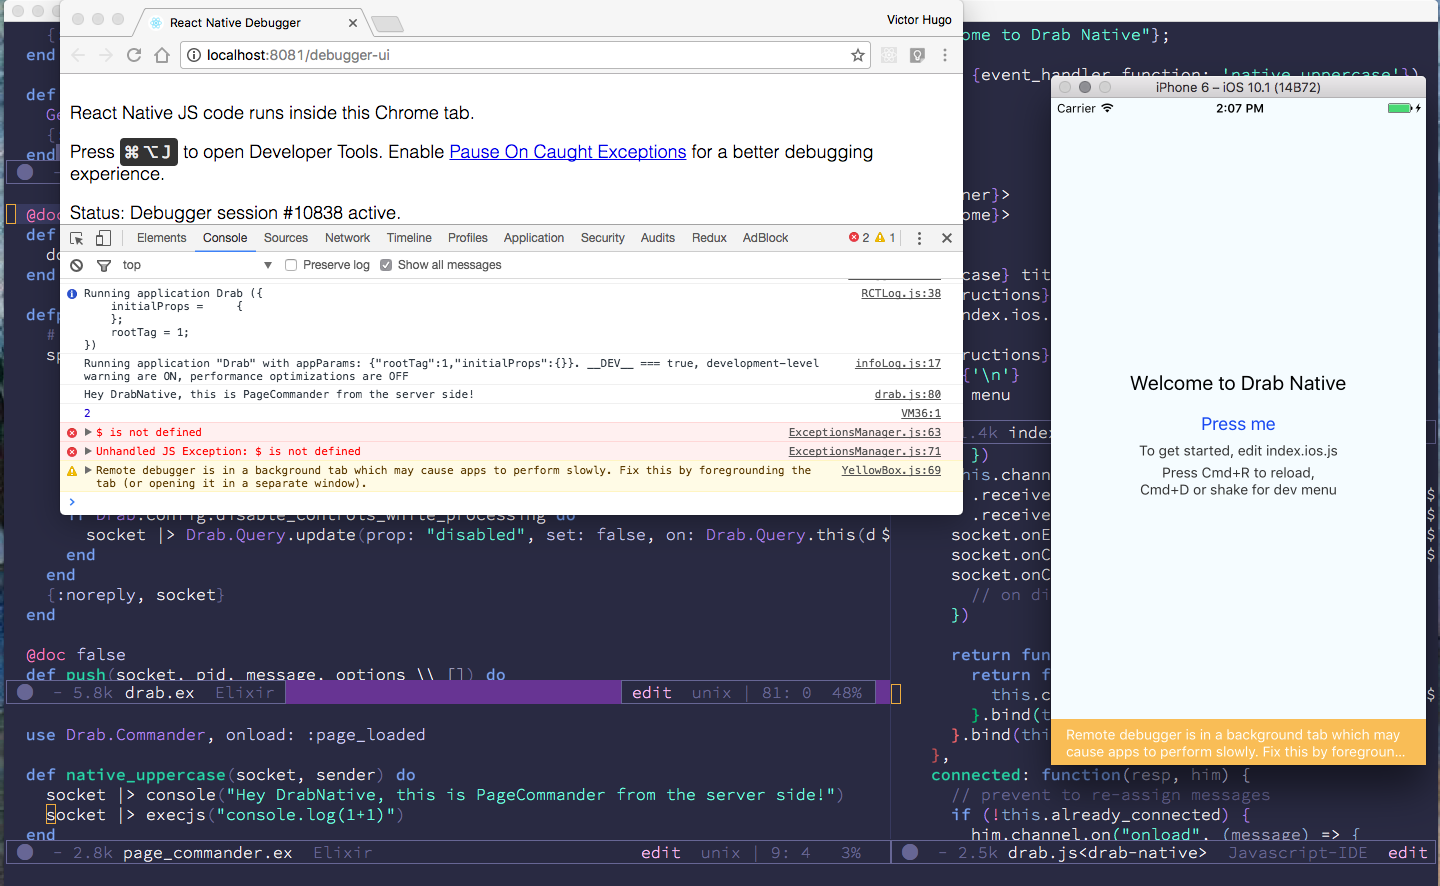Open the 'top' execution context dropdown

tap(197, 265)
